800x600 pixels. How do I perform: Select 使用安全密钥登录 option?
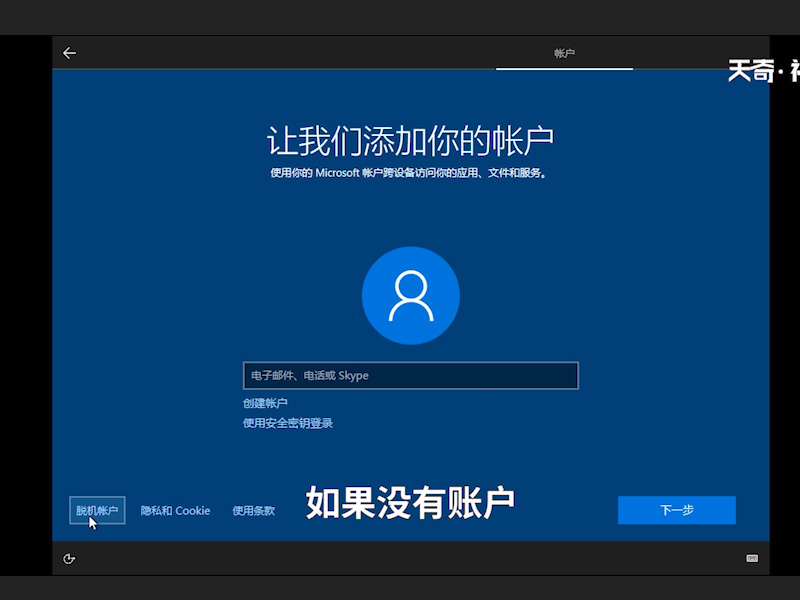pyautogui.click(x=287, y=424)
